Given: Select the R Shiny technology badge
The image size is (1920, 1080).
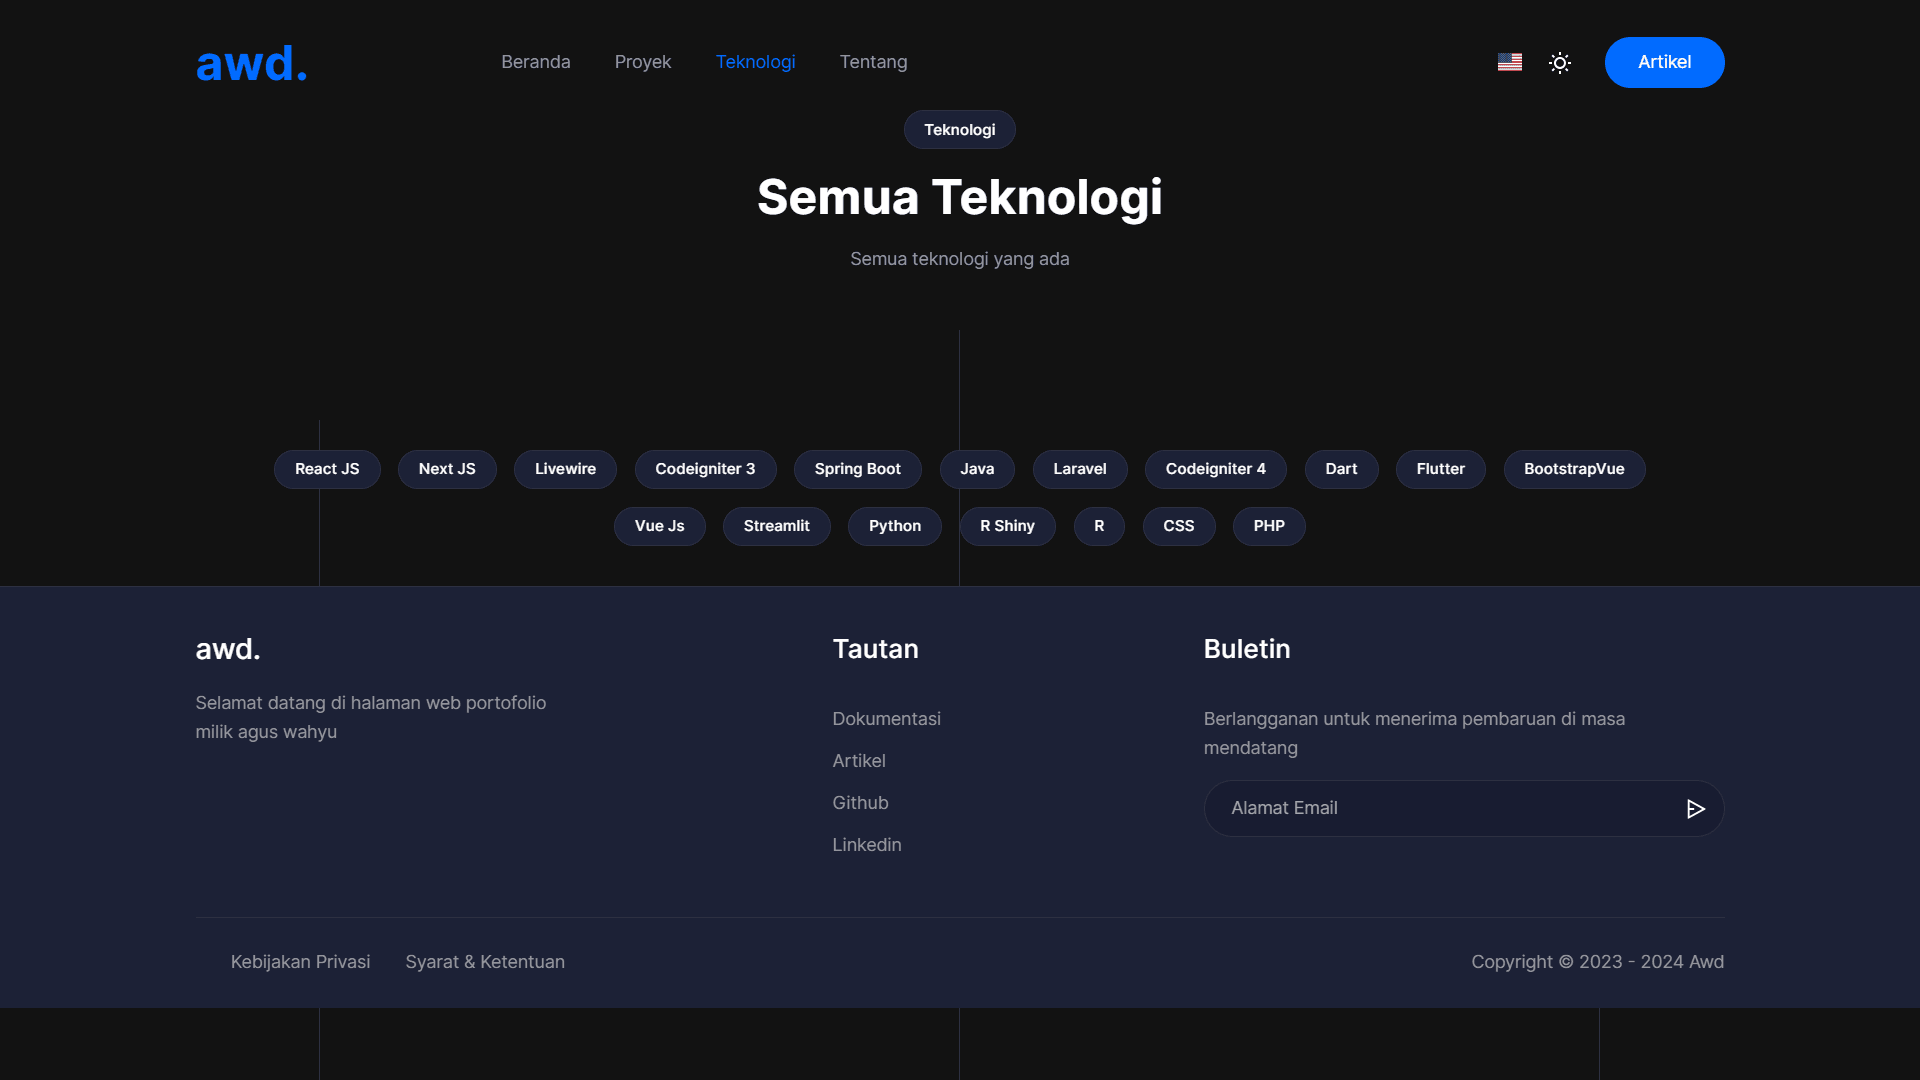Looking at the screenshot, I should coord(1007,526).
